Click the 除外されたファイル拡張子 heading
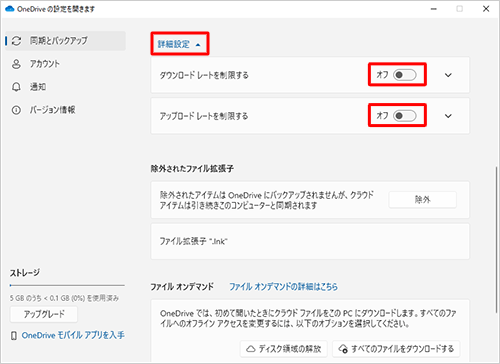Image resolution: width=500 pixels, height=364 pixels. coord(192,169)
